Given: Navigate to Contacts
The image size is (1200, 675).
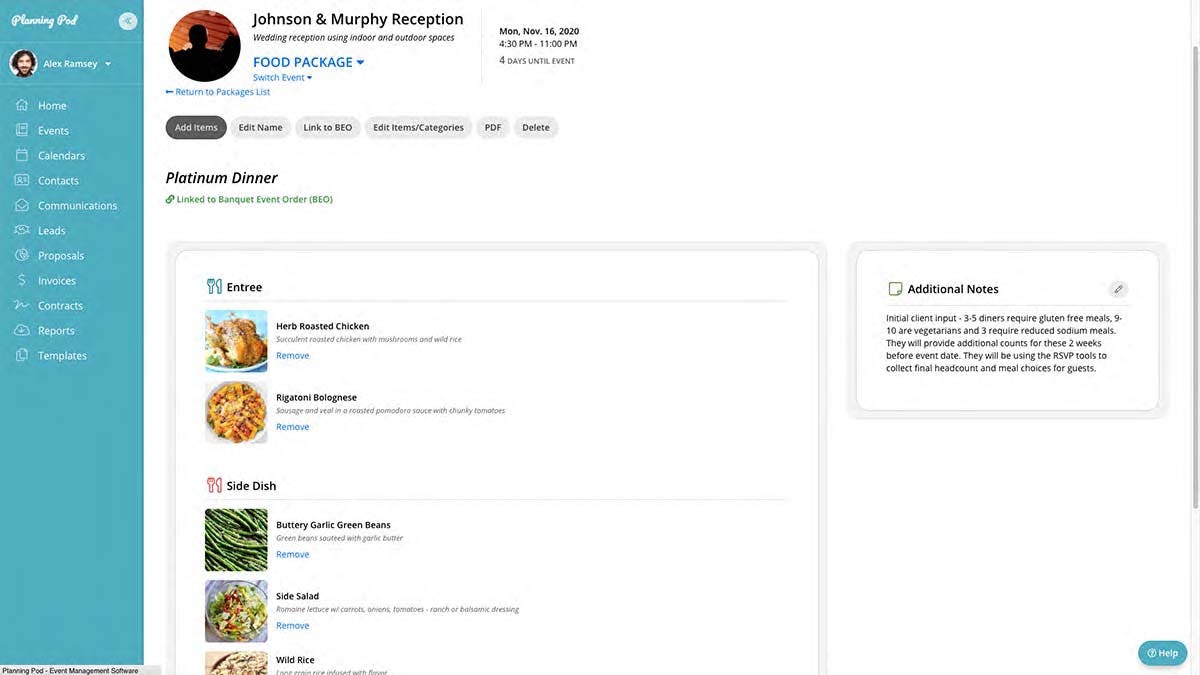Looking at the screenshot, I should click(58, 181).
